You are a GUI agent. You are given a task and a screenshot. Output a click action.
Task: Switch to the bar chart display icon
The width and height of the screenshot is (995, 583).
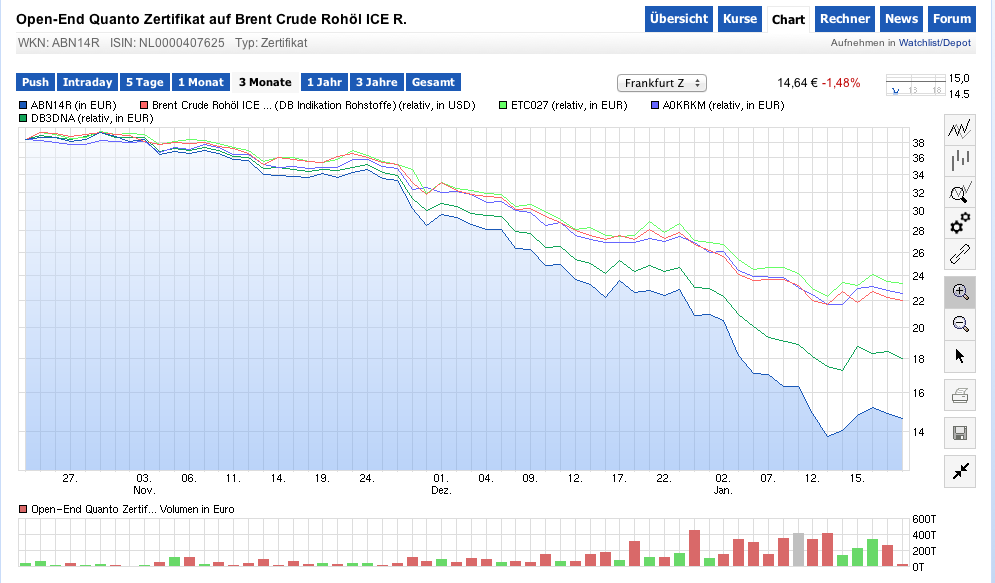(x=959, y=159)
